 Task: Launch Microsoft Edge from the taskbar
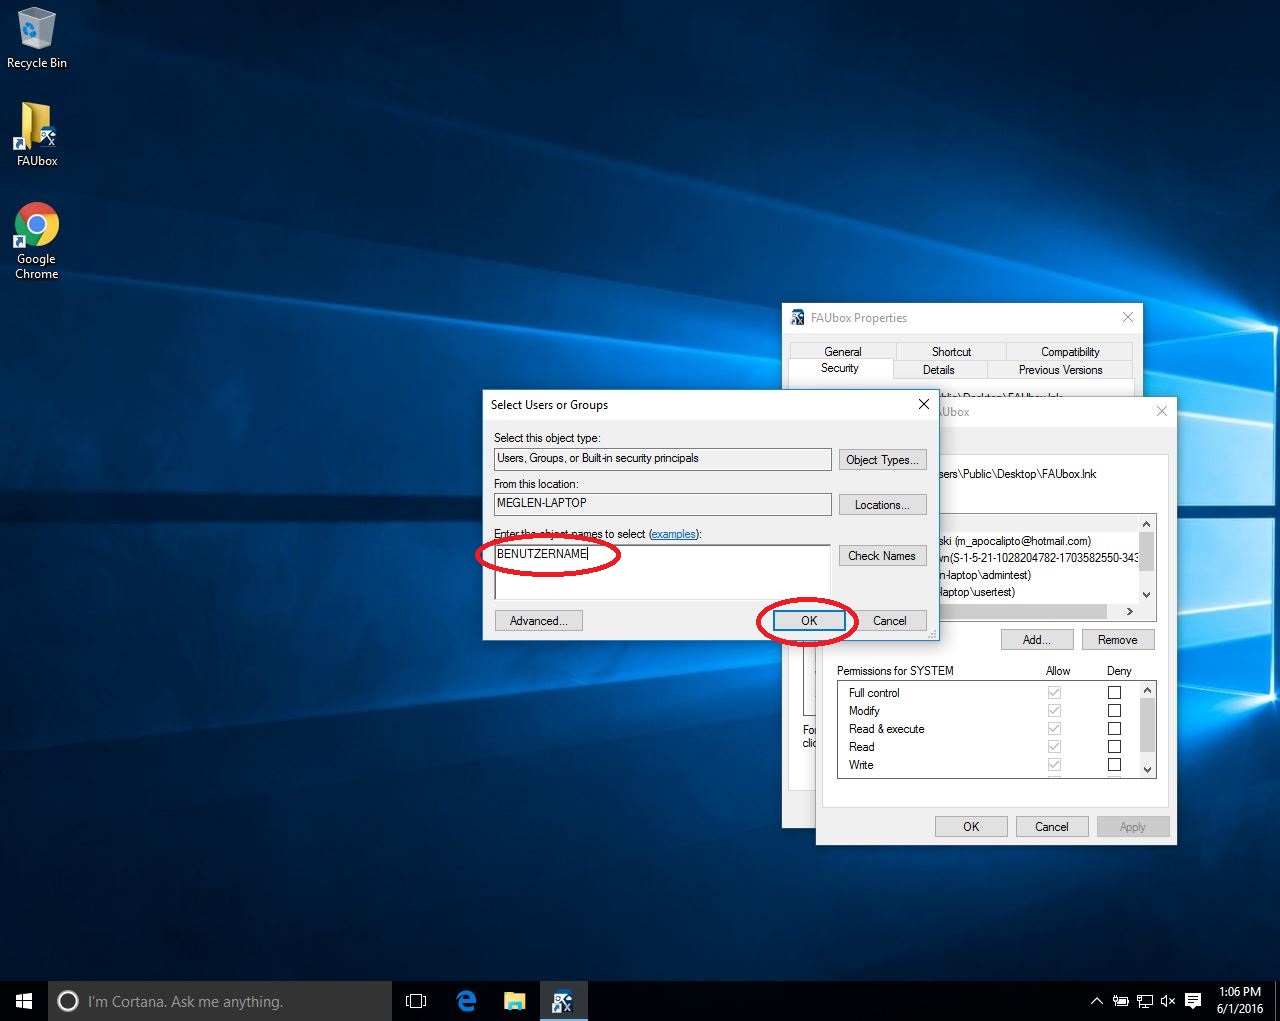(465, 1000)
